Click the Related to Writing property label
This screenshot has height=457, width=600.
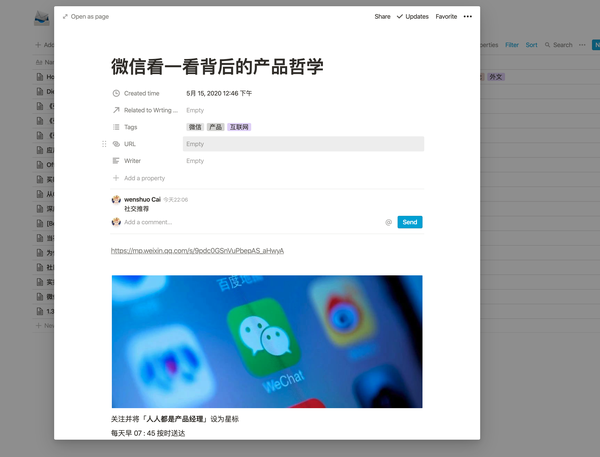click(151, 110)
